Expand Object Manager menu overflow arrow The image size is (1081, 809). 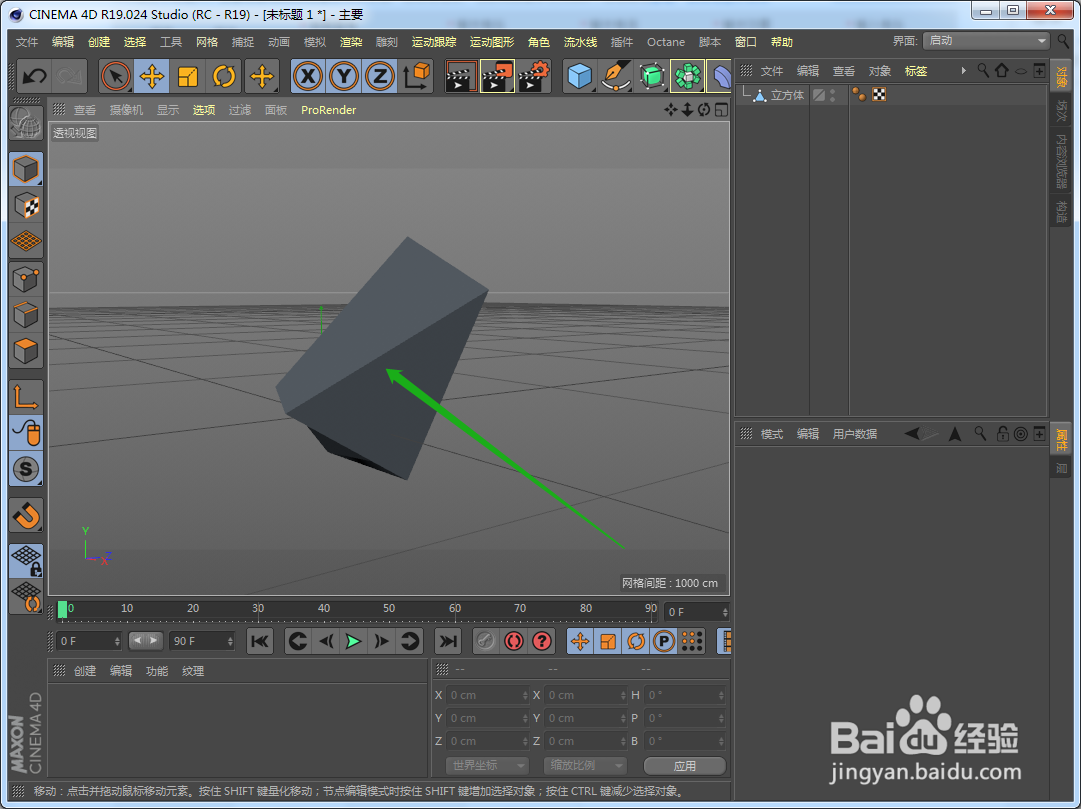point(963,70)
